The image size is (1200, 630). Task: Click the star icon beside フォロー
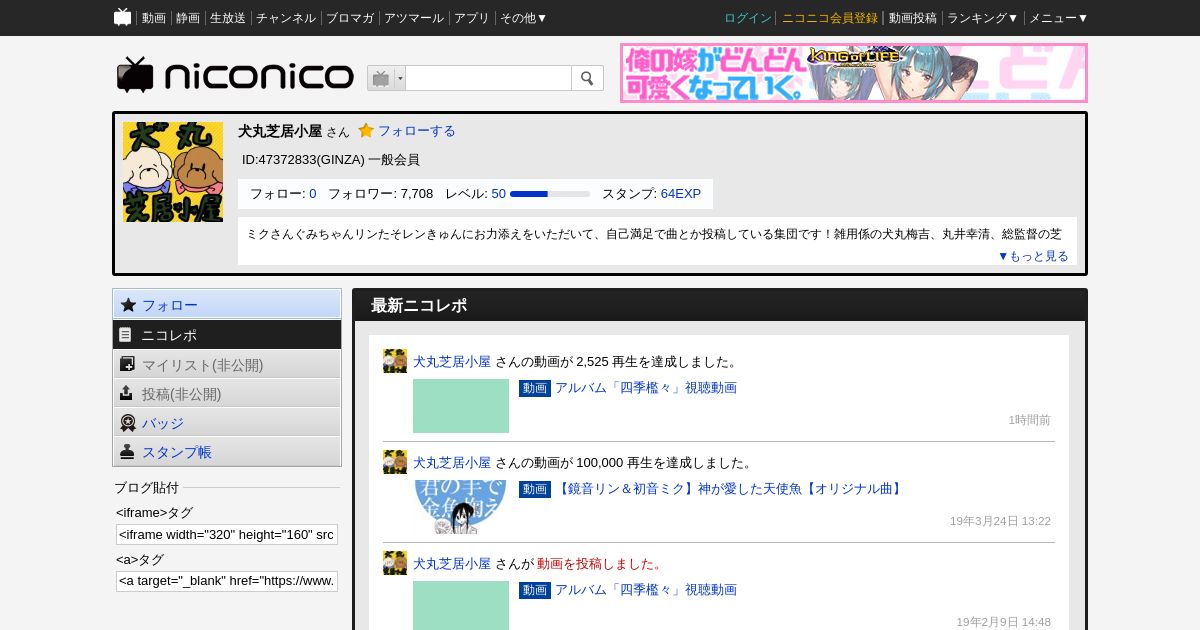[x=127, y=305]
